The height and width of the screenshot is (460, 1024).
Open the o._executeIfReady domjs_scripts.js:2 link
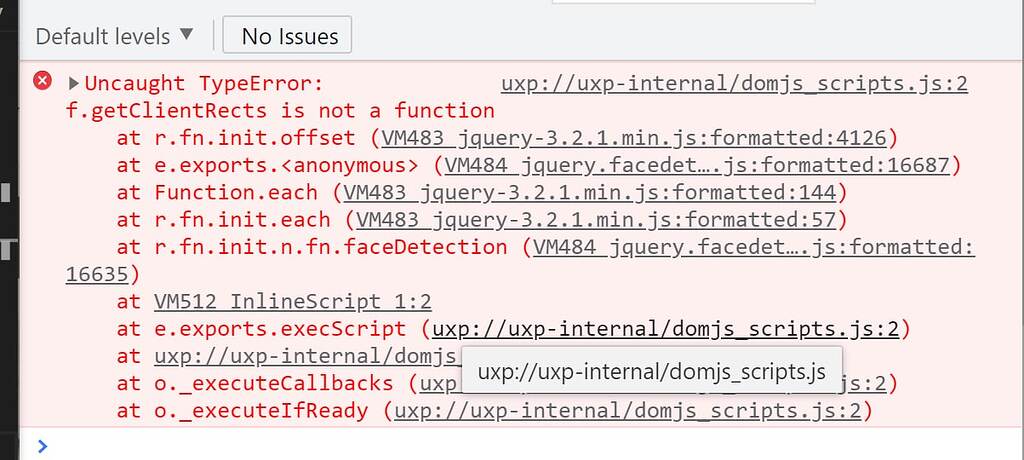coord(628,412)
